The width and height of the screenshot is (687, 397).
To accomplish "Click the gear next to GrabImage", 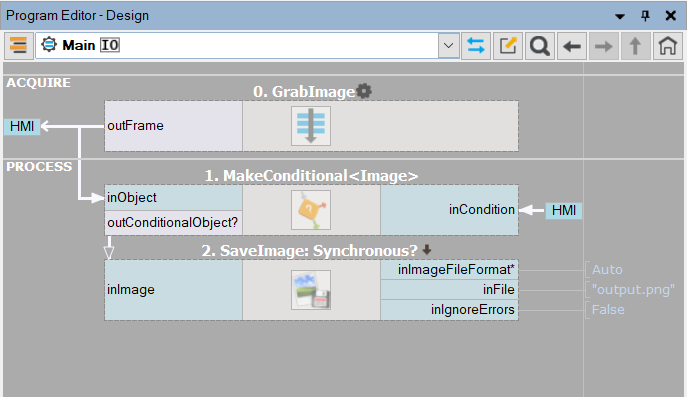I will (x=364, y=91).
